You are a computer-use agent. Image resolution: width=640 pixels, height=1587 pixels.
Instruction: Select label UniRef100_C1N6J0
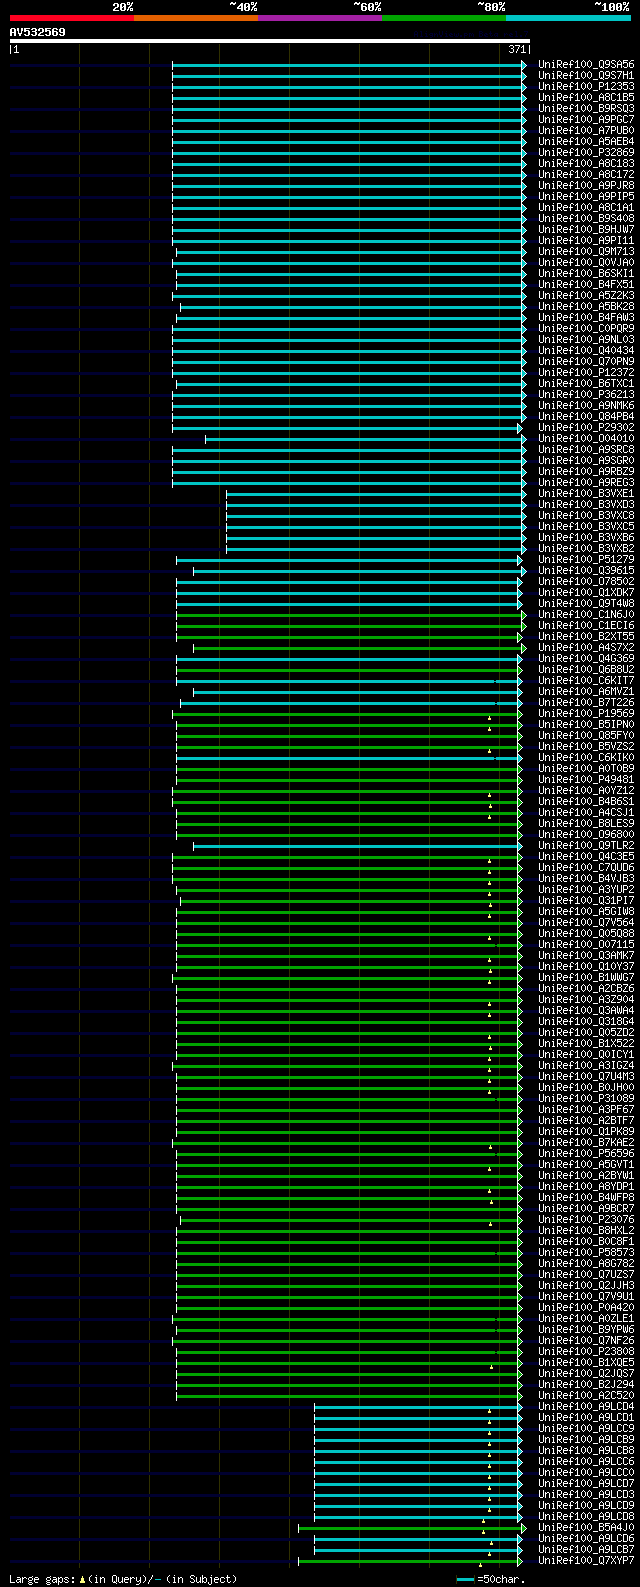click(586, 614)
